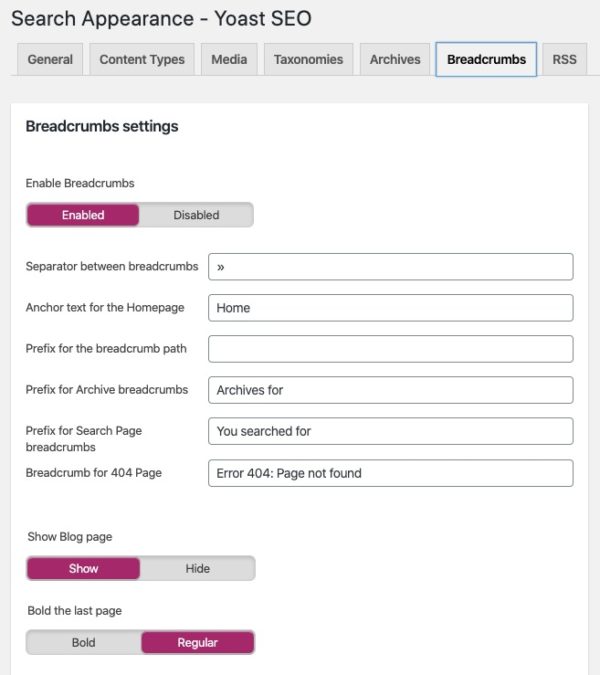Set Enable Breadcrumbs to Enabled
Viewport: 600px width, 675px height.
coord(83,215)
